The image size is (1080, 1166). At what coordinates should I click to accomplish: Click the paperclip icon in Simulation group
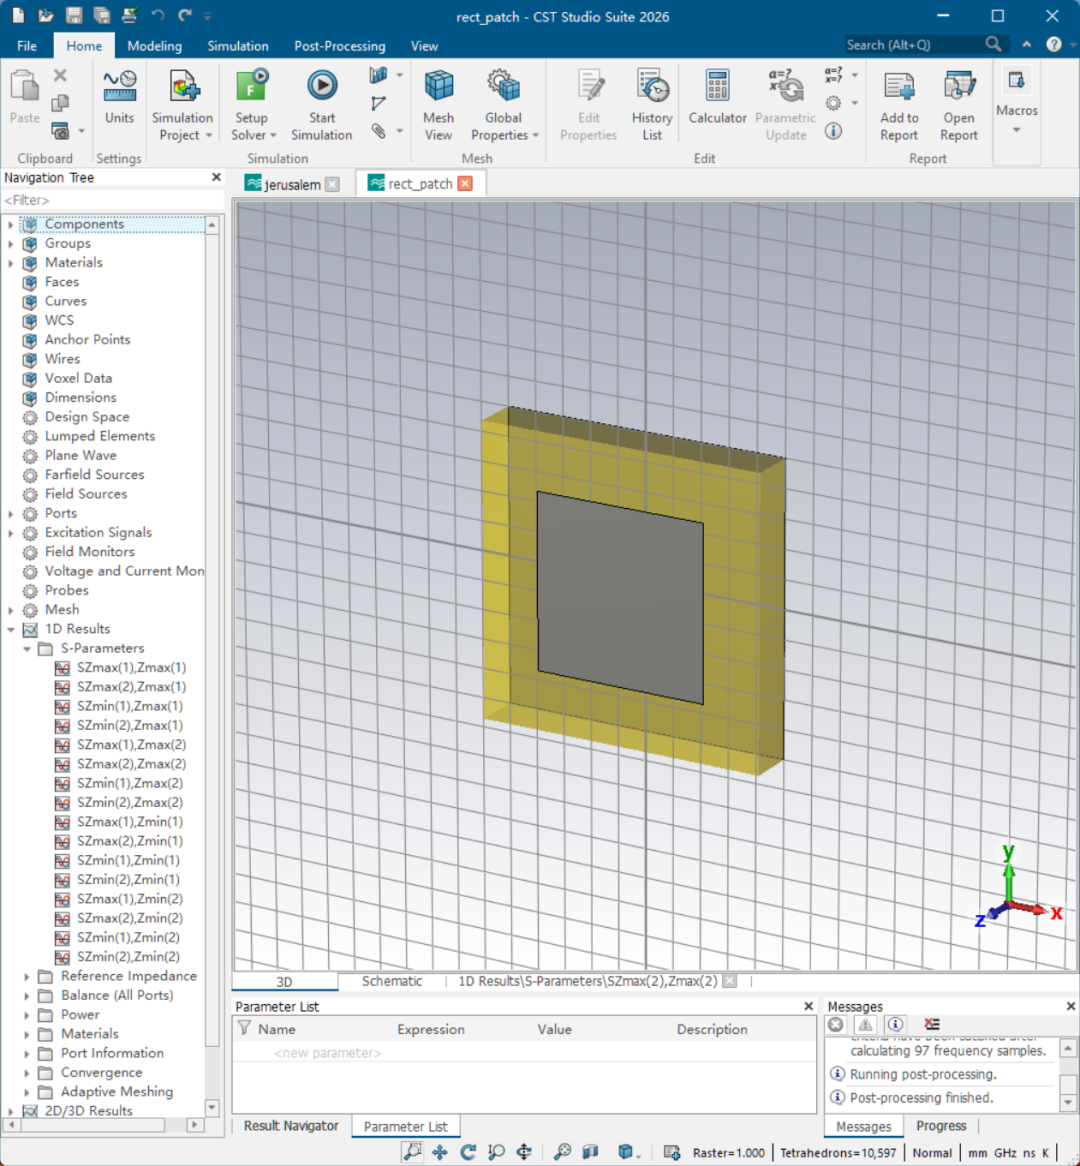(379, 132)
